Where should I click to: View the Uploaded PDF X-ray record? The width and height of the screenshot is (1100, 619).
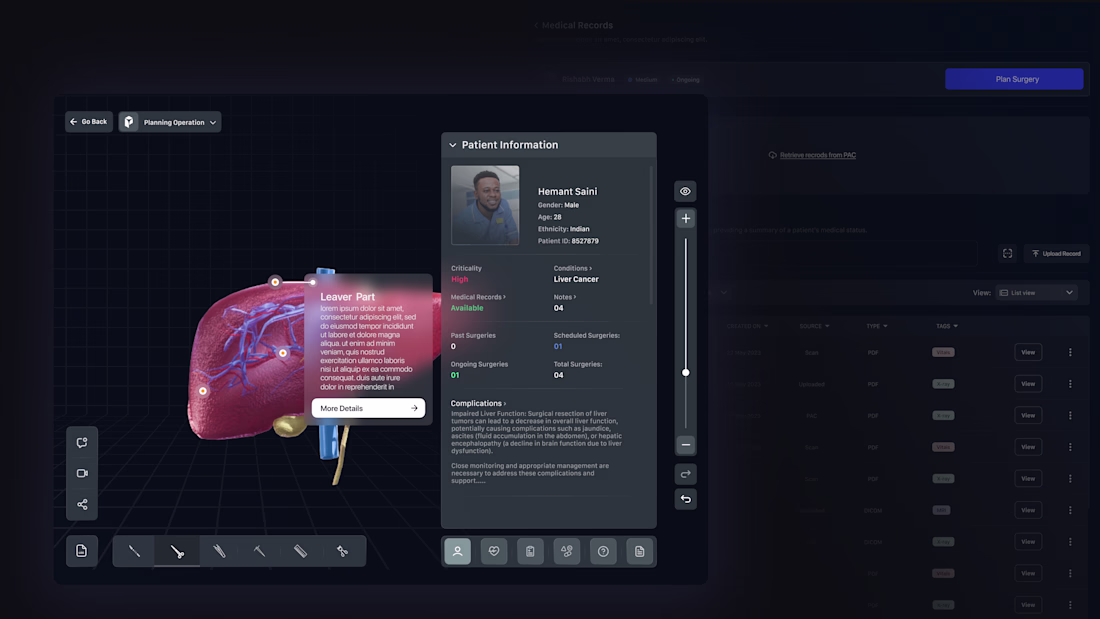(1028, 384)
